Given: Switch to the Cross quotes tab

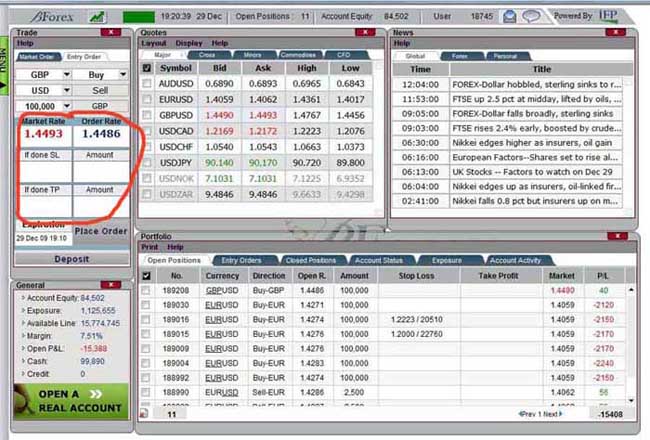Looking at the screenshot, I should [207, 55].
